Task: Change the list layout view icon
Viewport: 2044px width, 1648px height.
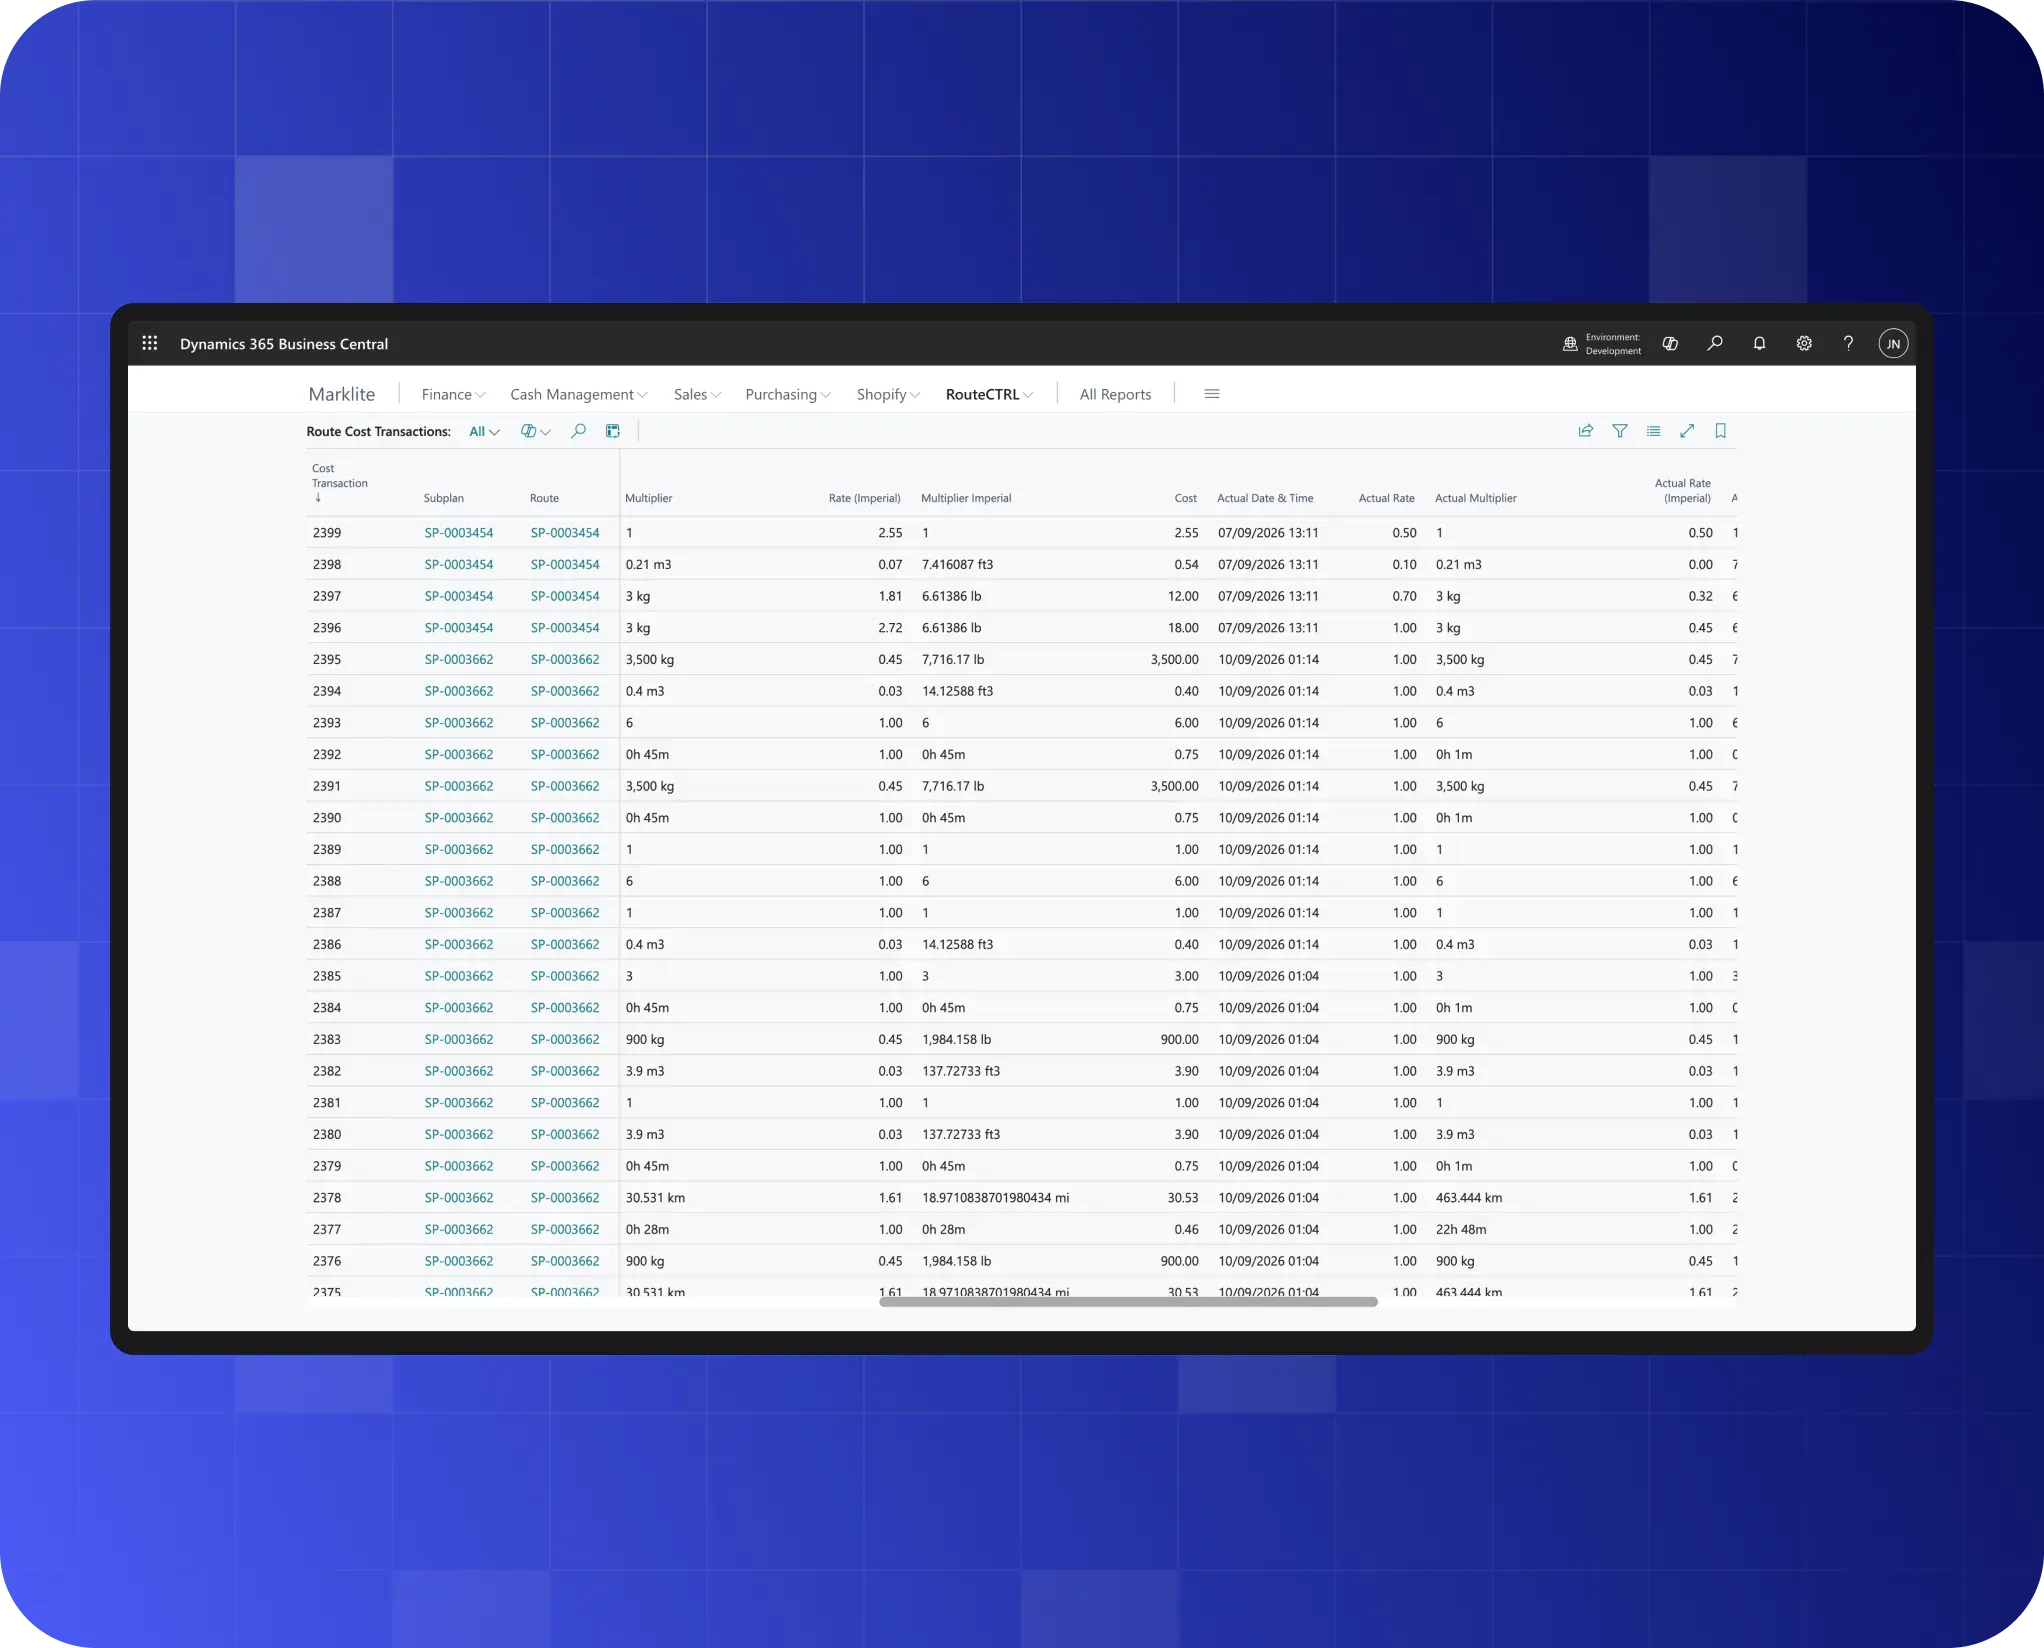Action: point(1653,431)
